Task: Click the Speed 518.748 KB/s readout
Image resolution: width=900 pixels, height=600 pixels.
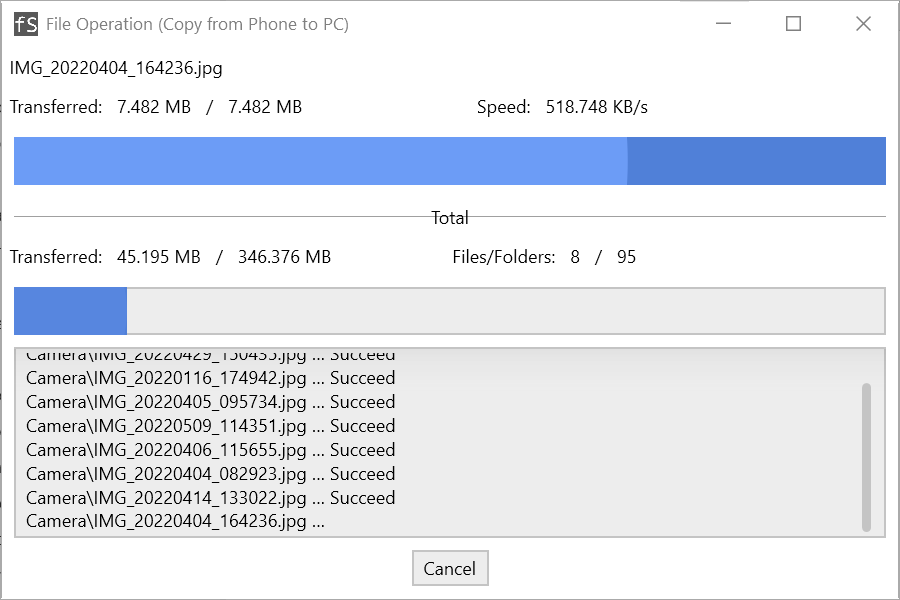Action: tap(562, 107)
